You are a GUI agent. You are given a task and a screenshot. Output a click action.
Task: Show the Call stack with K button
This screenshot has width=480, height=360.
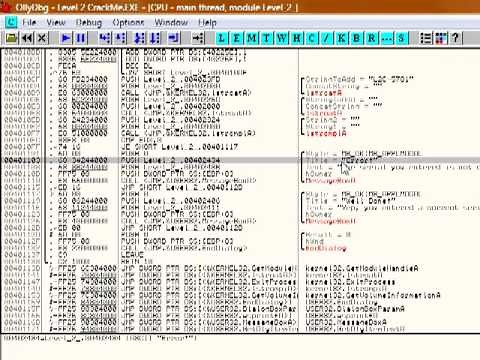point(341,38)
